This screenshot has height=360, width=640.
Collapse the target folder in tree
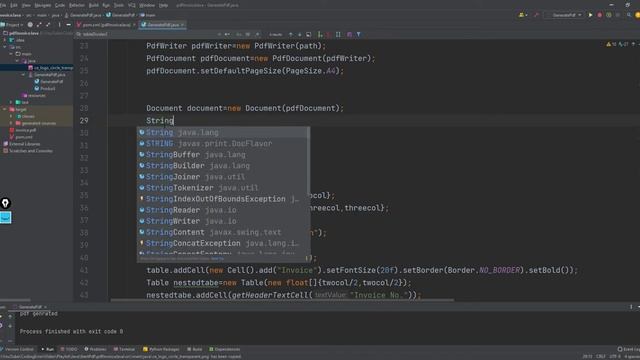tap(5, 109)
